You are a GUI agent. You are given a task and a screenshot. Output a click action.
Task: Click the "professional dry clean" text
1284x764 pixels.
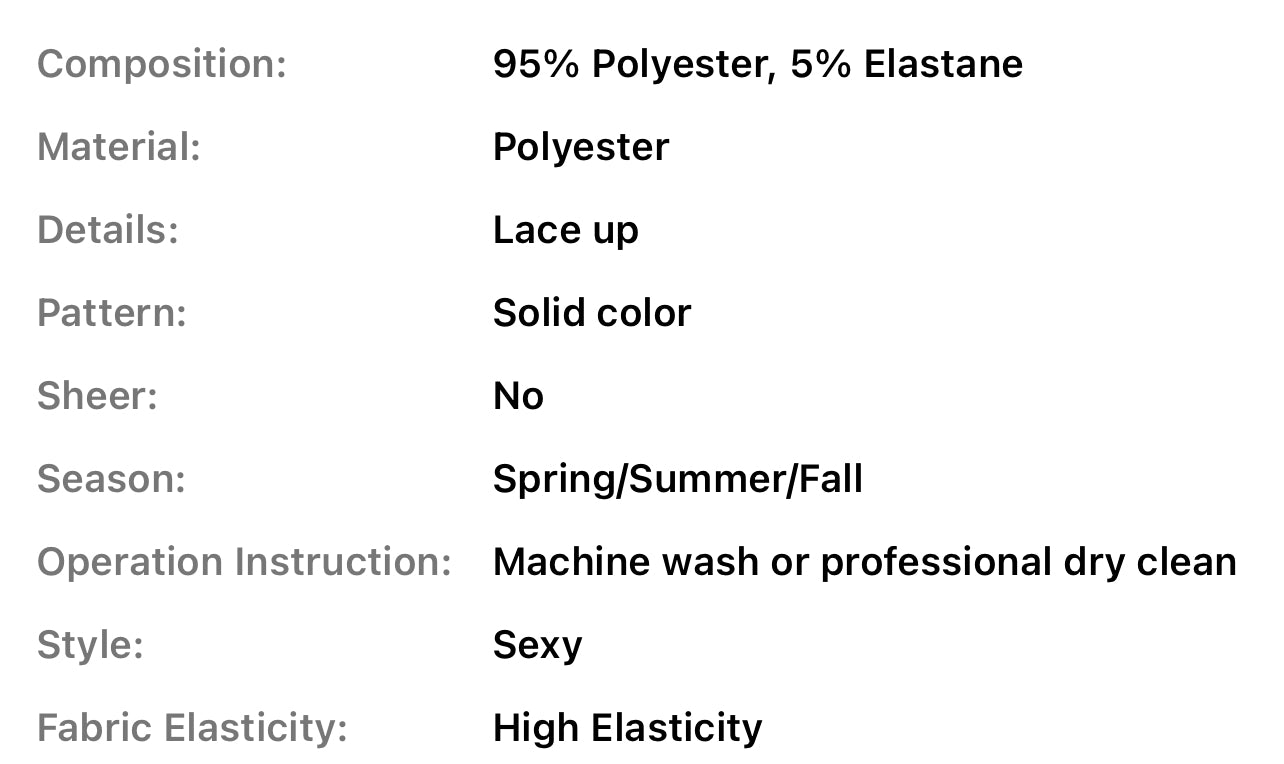[1028, 563]
